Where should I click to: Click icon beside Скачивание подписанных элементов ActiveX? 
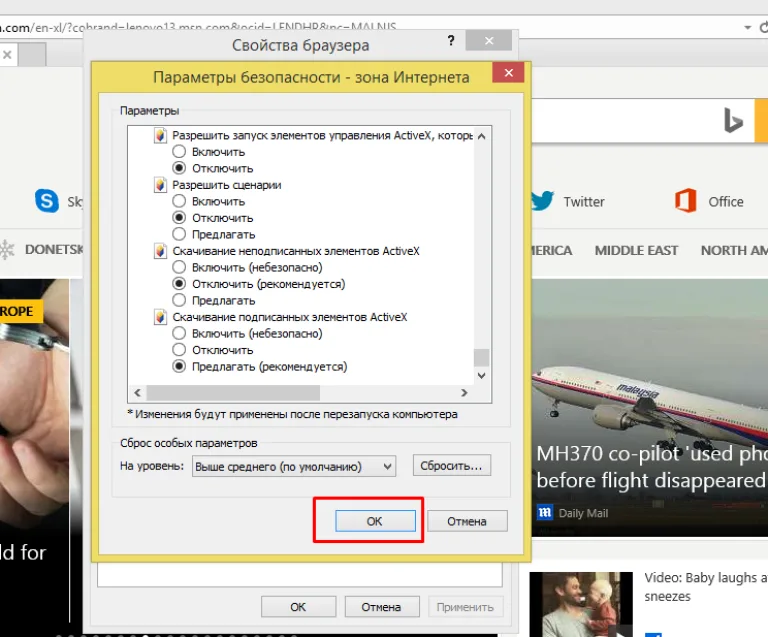160,317
